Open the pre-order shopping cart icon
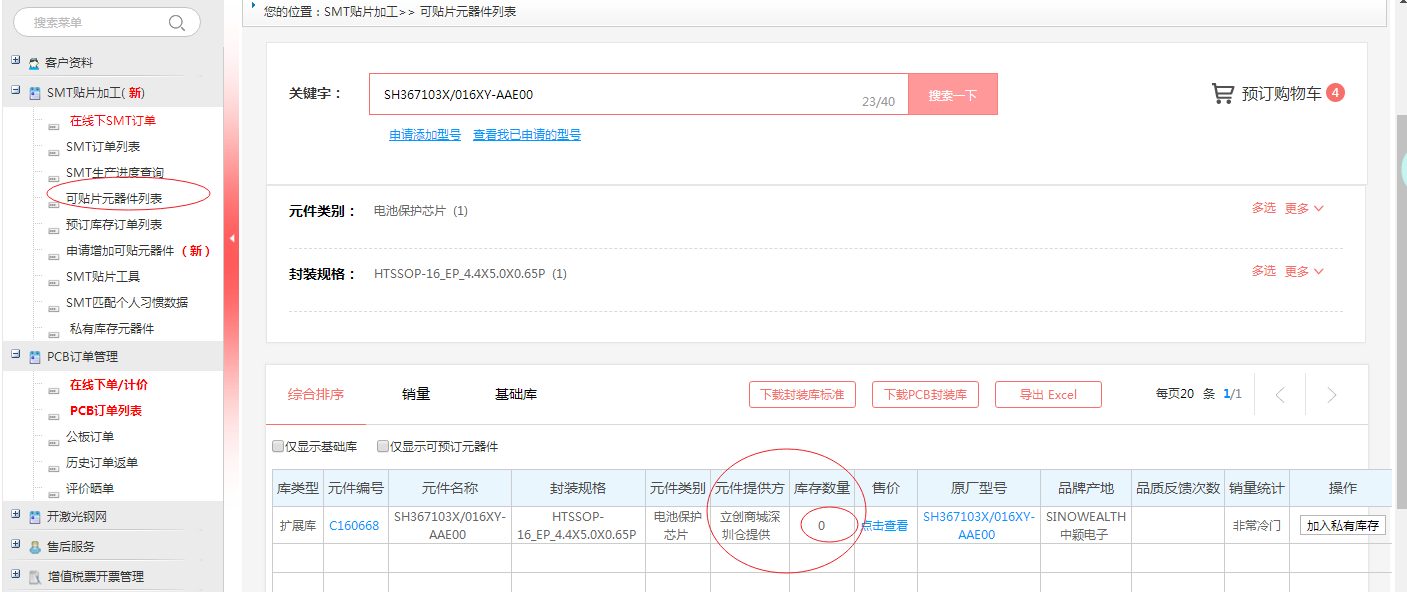 (x=1222, y=94)
